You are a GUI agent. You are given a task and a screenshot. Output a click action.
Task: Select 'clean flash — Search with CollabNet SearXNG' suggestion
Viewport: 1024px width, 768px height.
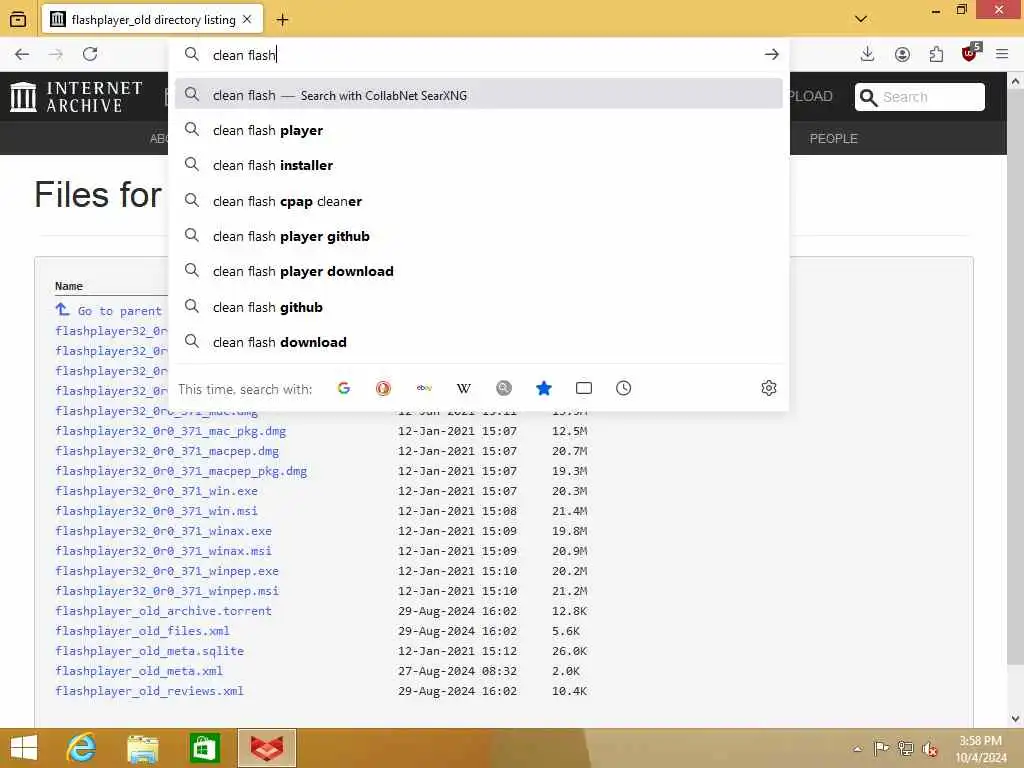(x=479, y=95)
